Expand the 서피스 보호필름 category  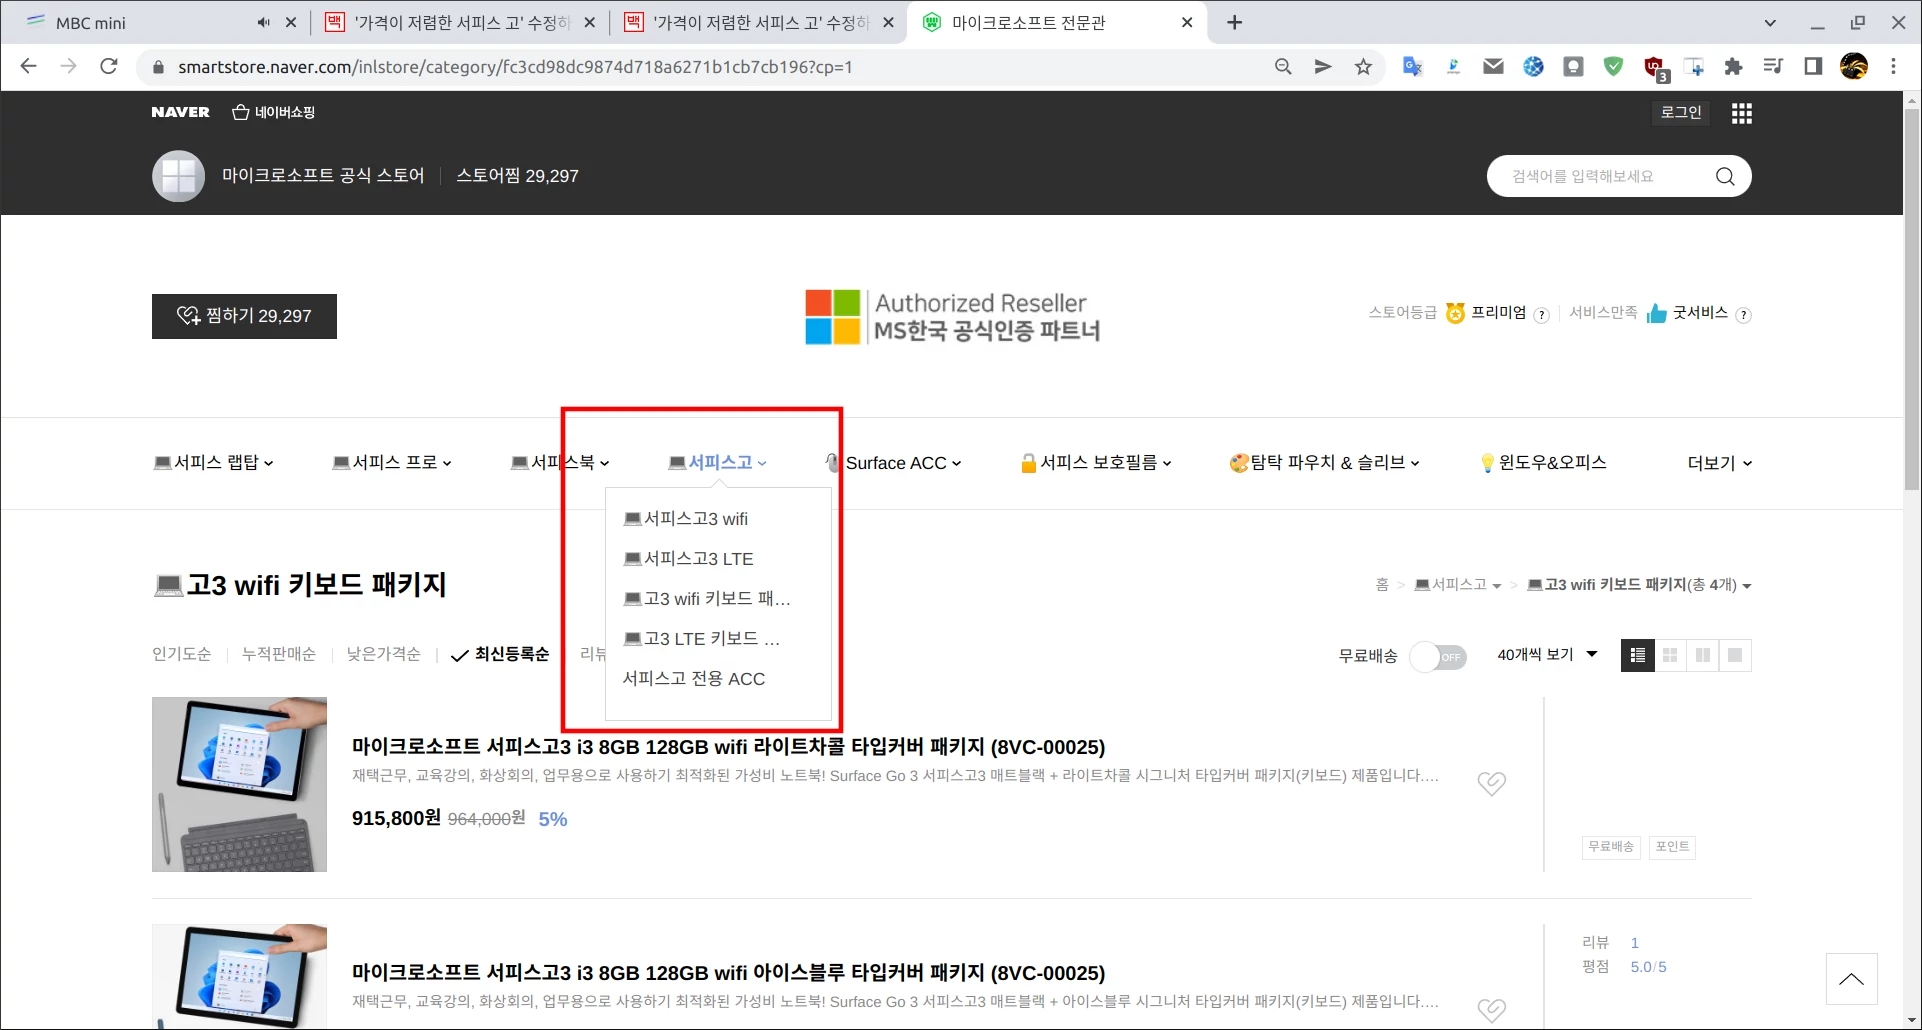[x=1096, y=462]
